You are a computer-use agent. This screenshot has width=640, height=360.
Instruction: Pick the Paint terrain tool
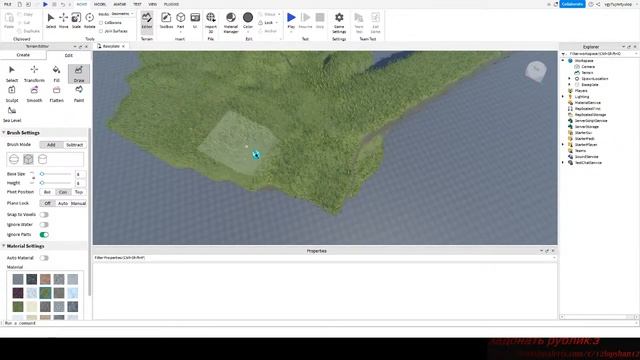79,93
